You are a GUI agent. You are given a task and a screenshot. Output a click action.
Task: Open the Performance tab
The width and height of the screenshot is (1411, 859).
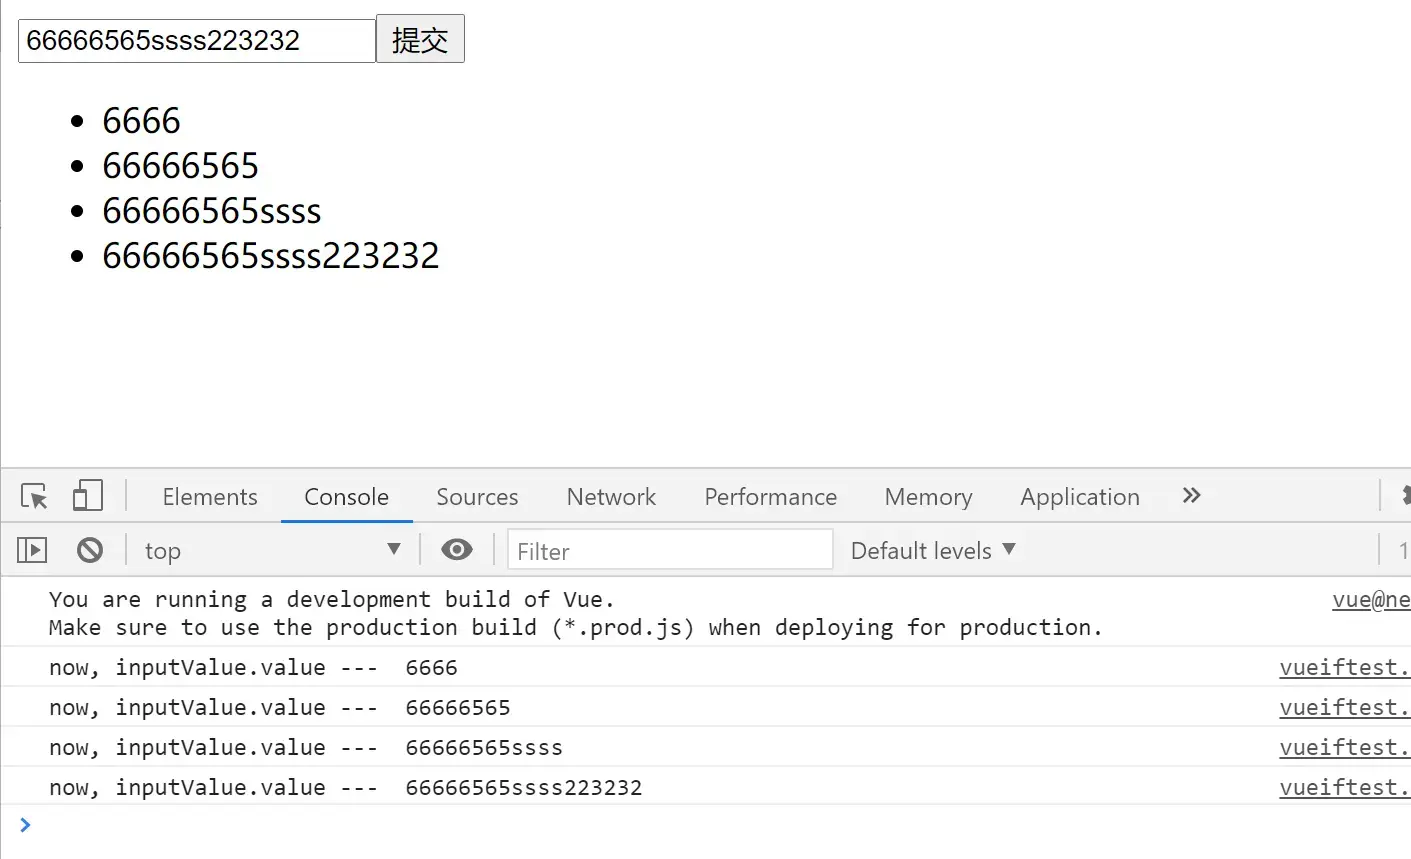click(771, 497)
